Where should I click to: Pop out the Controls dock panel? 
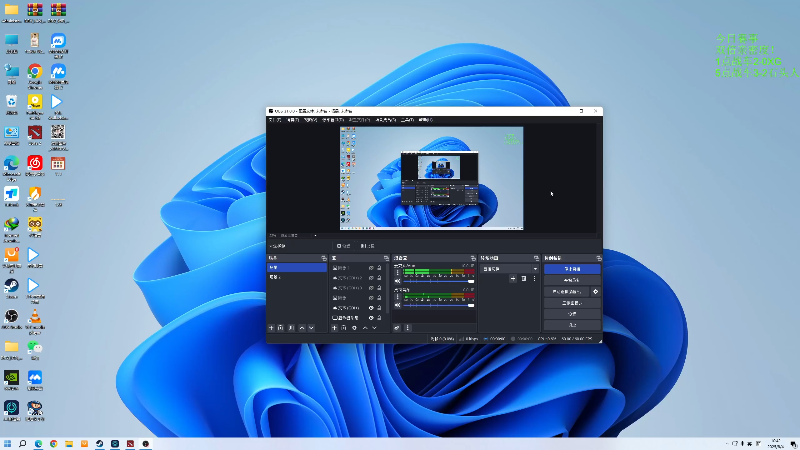point(598,258)
